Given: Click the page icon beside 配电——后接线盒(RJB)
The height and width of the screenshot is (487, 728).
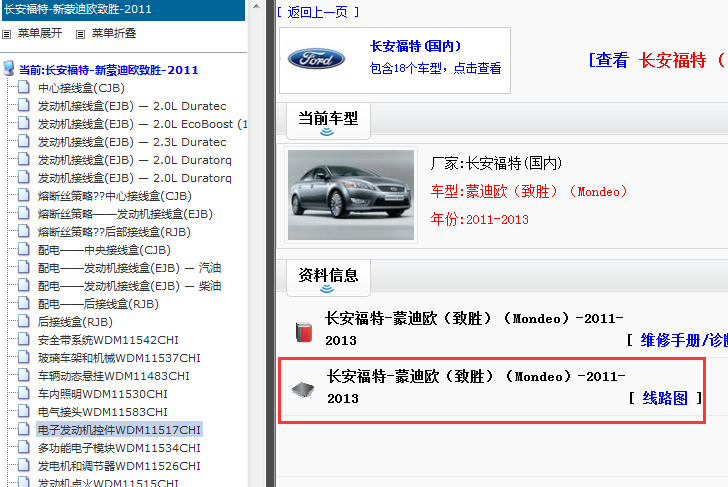Looking at the screenshot, I should (24, 303).
